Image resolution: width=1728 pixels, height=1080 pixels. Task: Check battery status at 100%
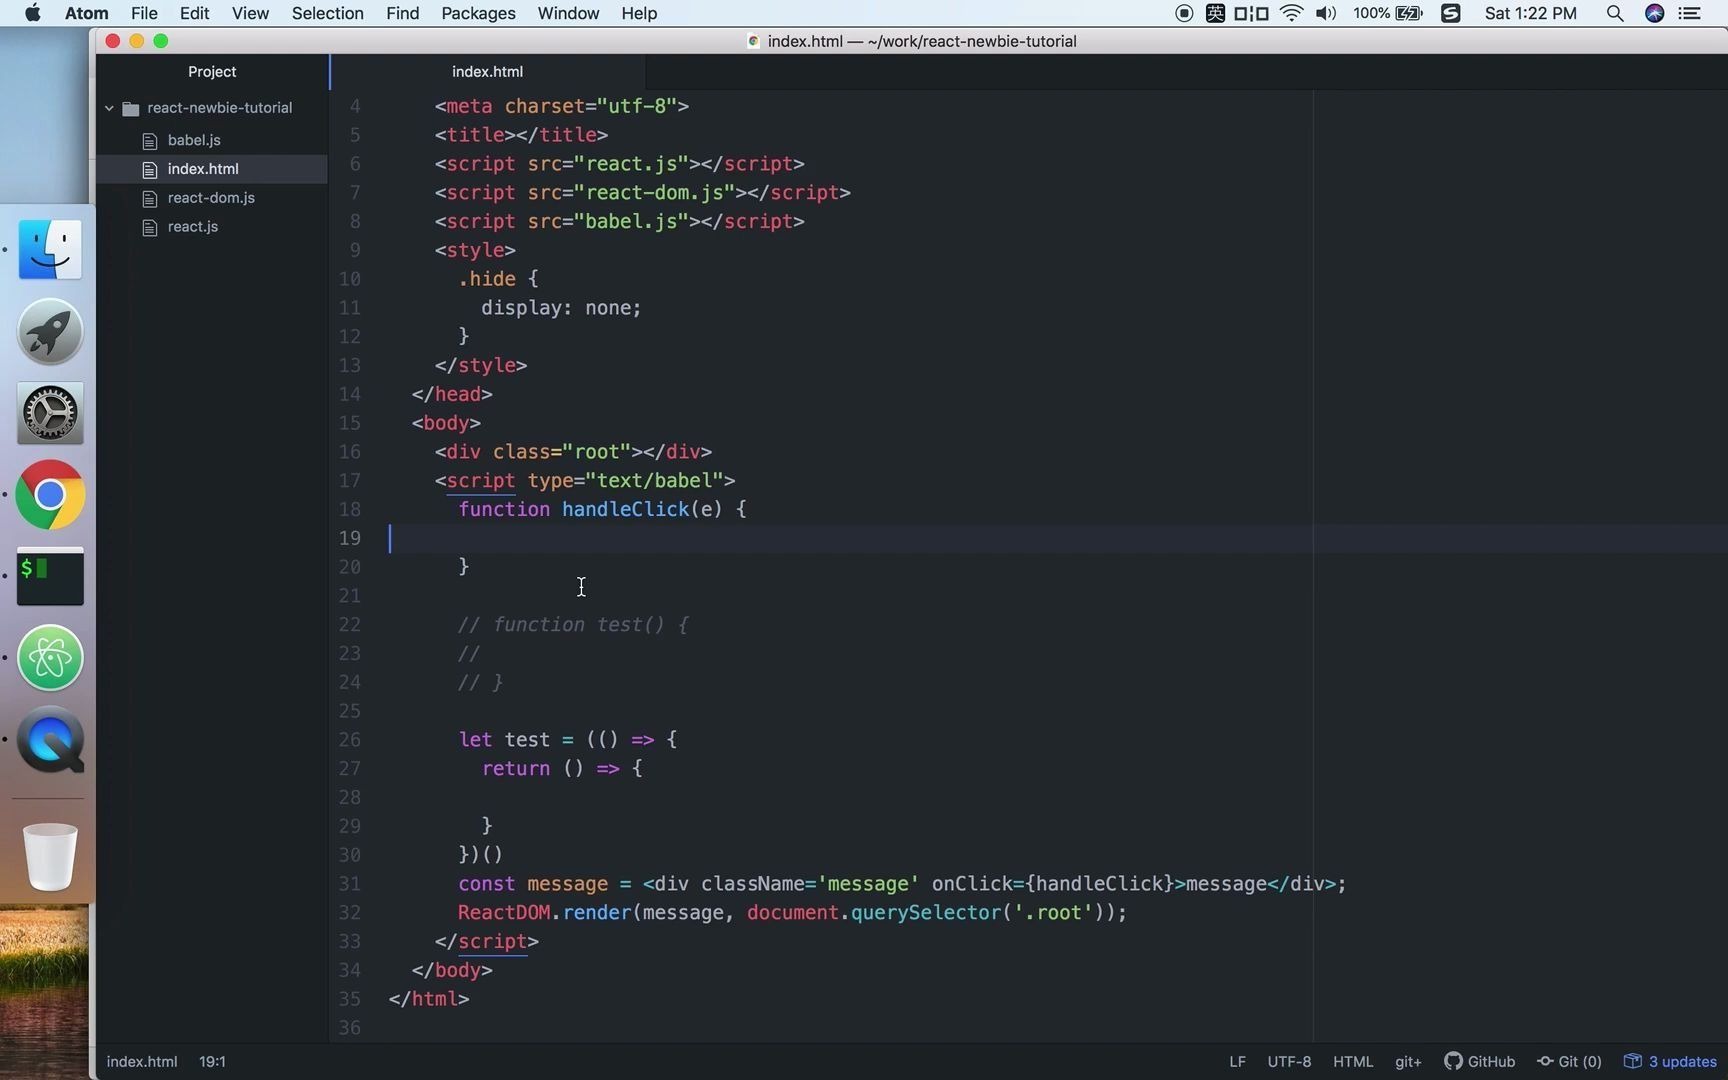pyautogui.click(x=1388, y=13)
